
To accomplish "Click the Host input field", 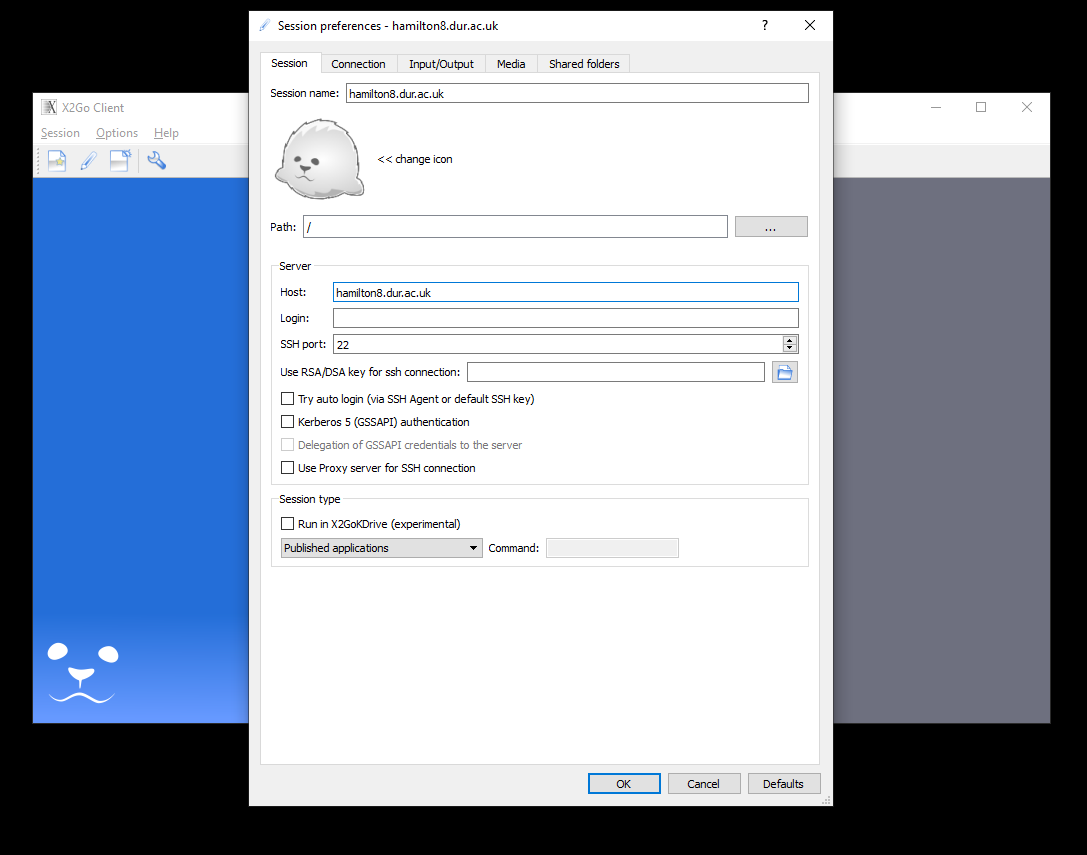I will 566,293.
